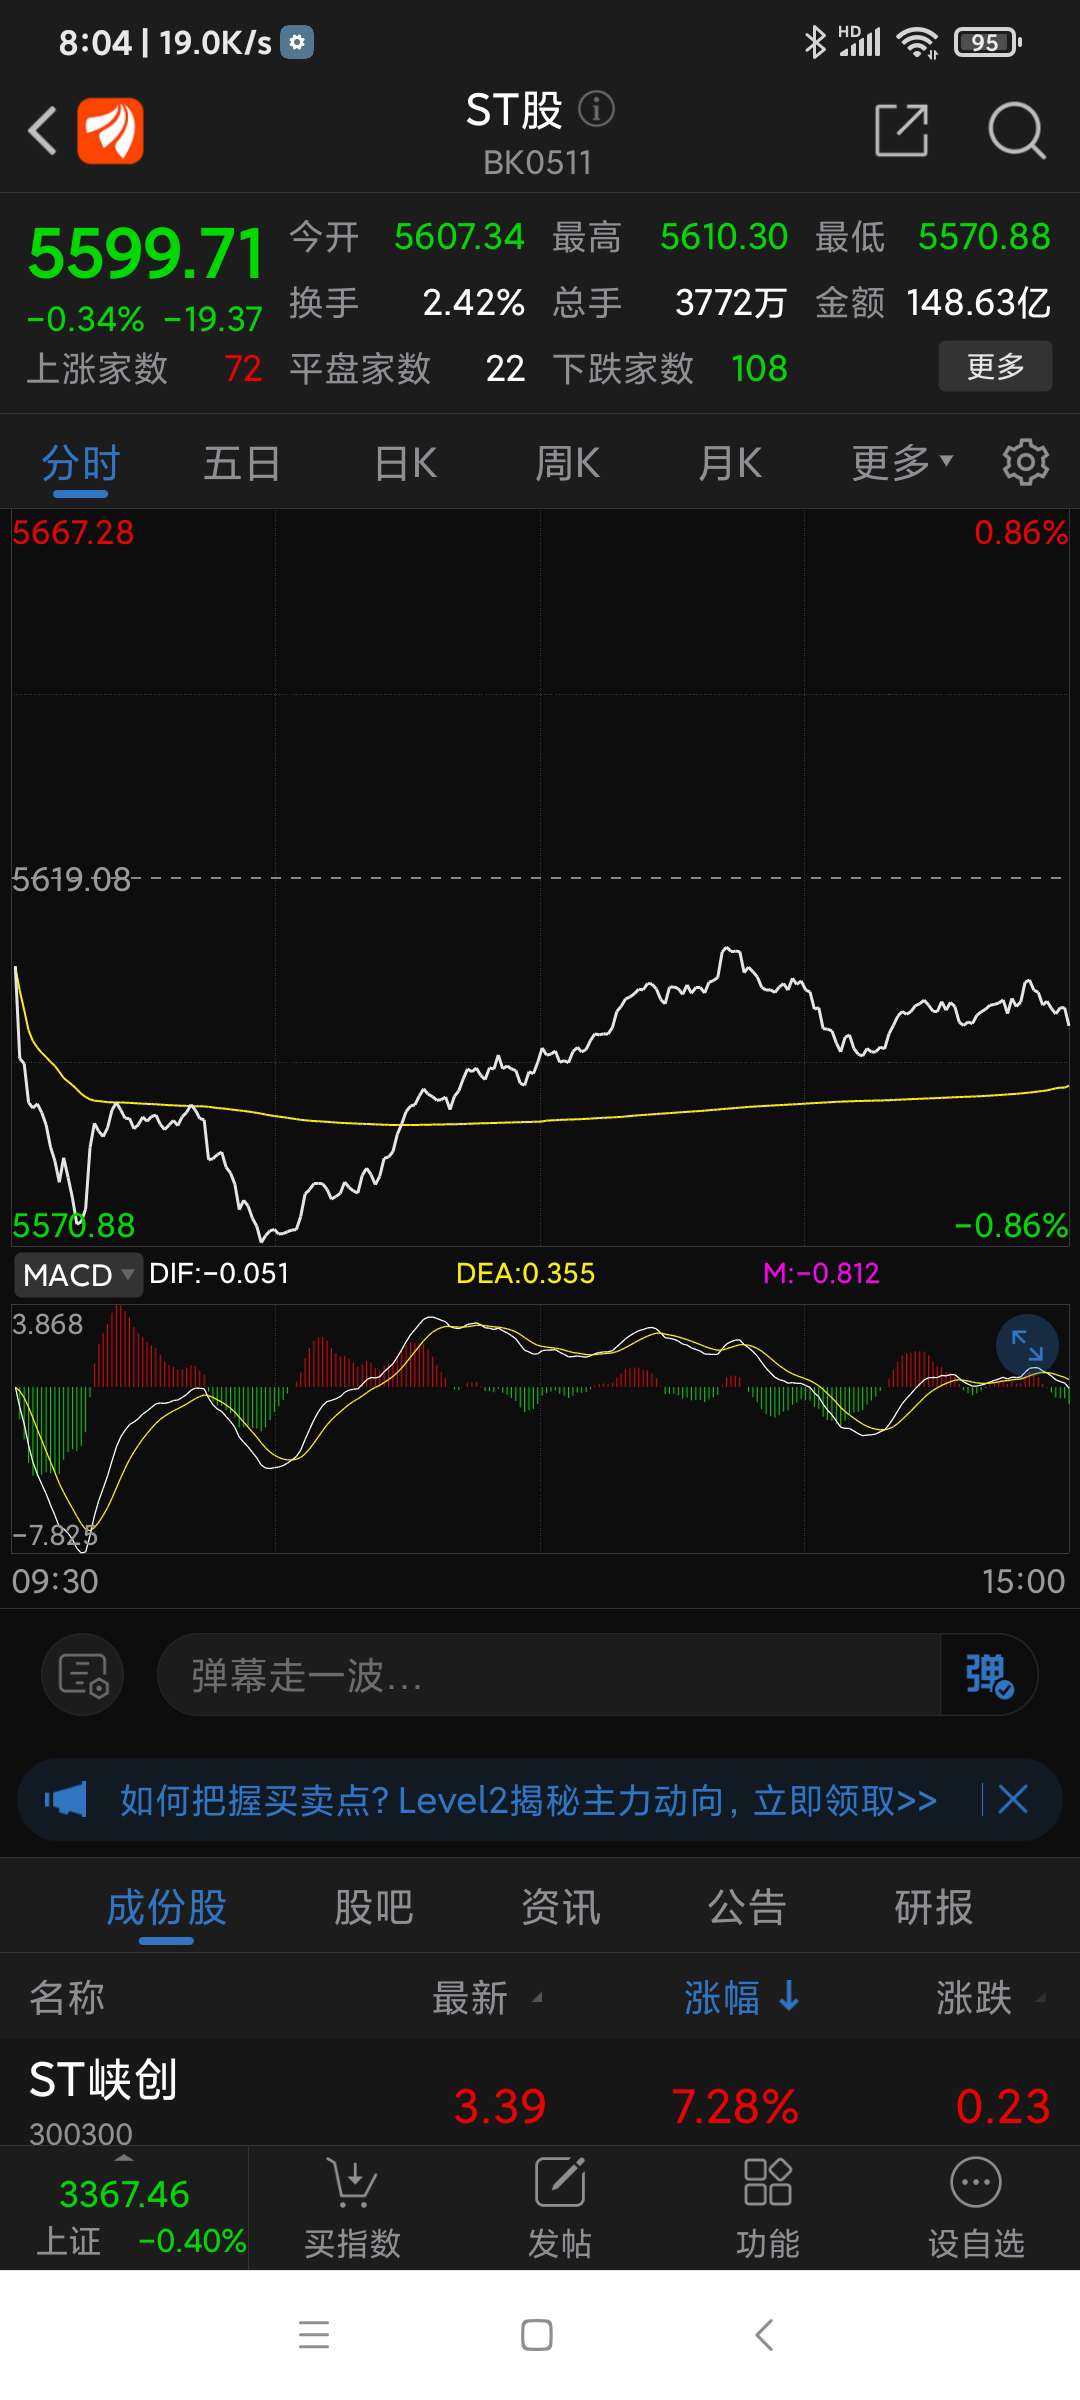Expand the 上证 index mini panel
Screen dimensions: 1080x2400
[x=124, y=2208]
